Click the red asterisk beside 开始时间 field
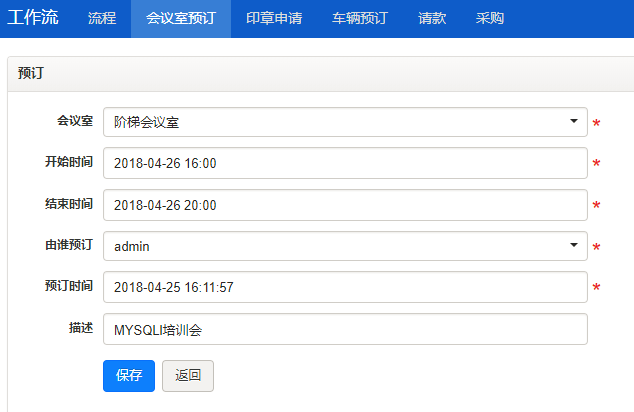 [x=596, y=163]
